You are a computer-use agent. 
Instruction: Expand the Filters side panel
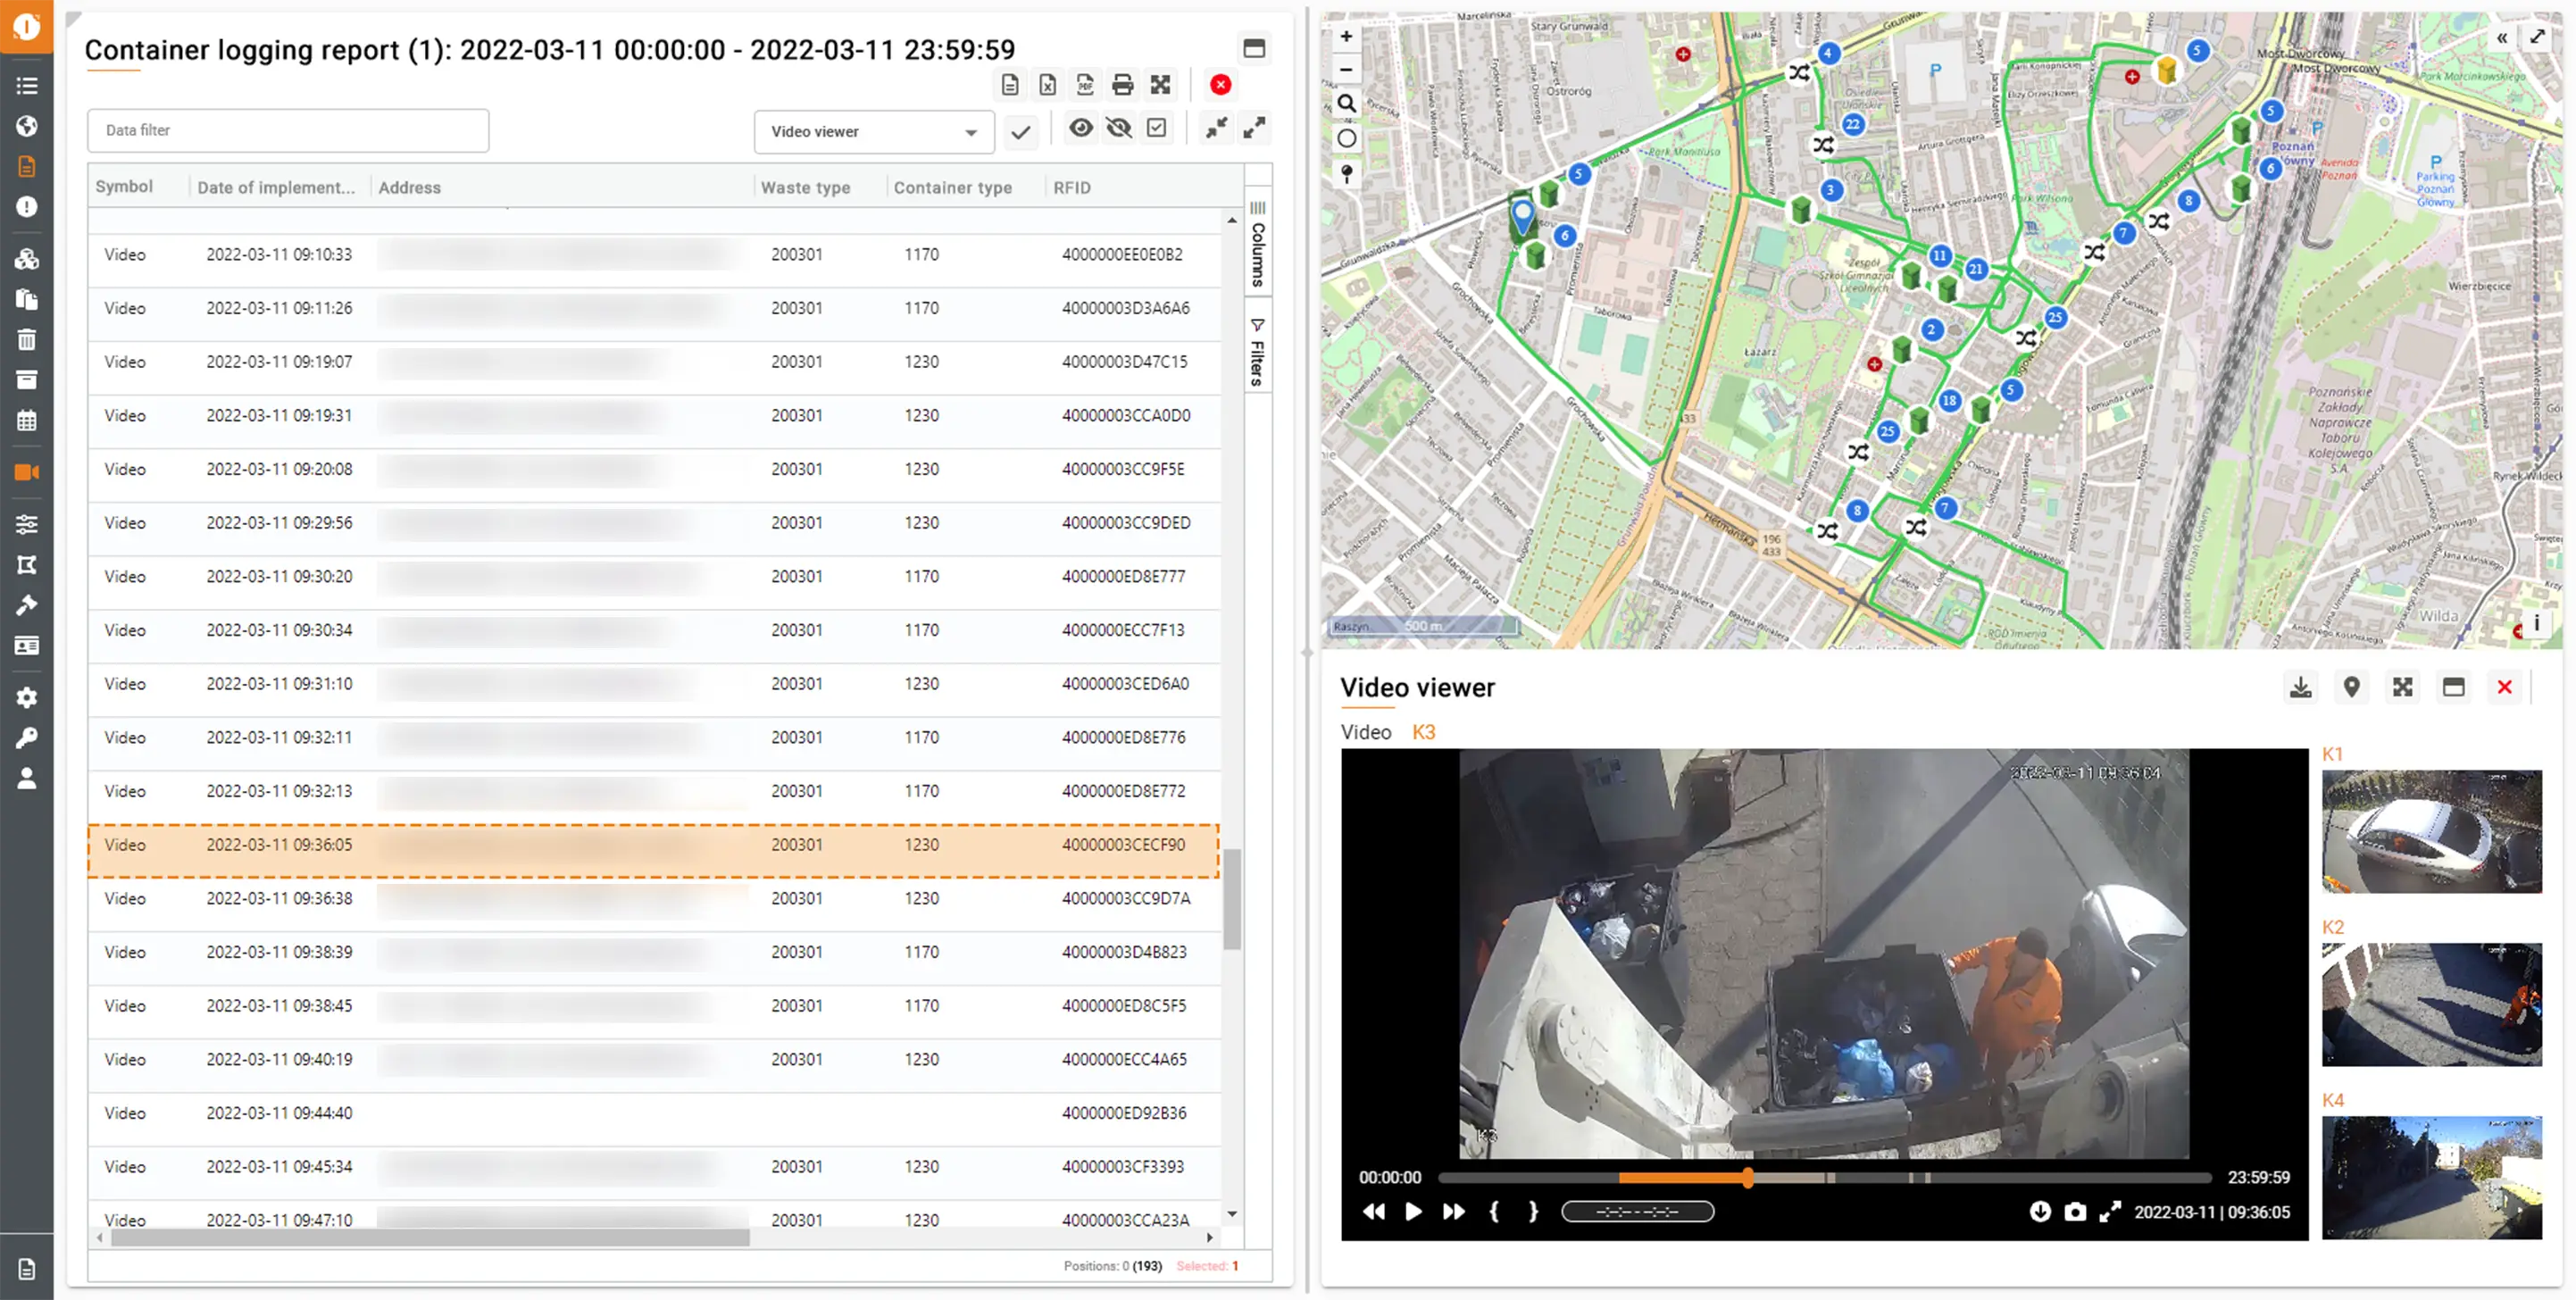point(1258,353)
